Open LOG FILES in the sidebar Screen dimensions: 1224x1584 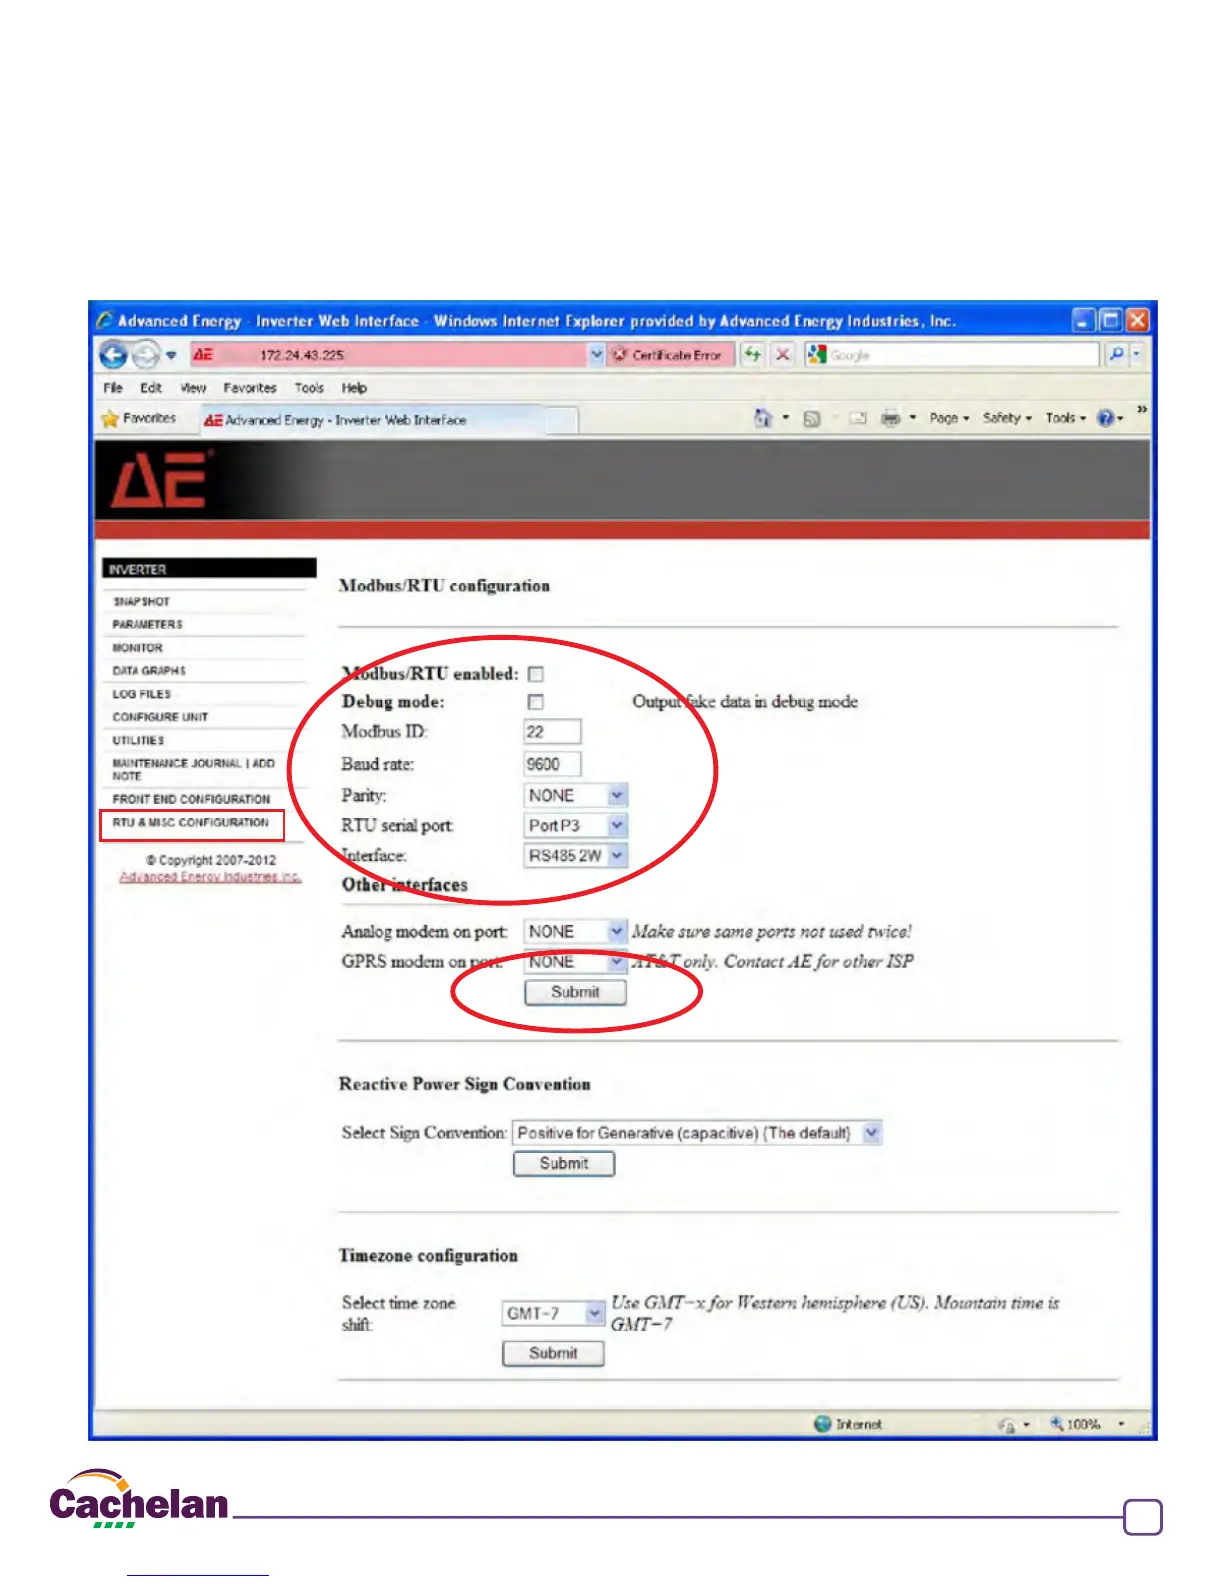[x=141, y=694]
